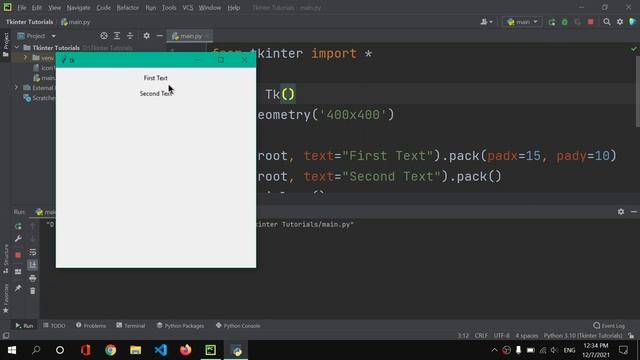Click the CRLF line separator status
This screenshot has height=360, width=640.
481,336
